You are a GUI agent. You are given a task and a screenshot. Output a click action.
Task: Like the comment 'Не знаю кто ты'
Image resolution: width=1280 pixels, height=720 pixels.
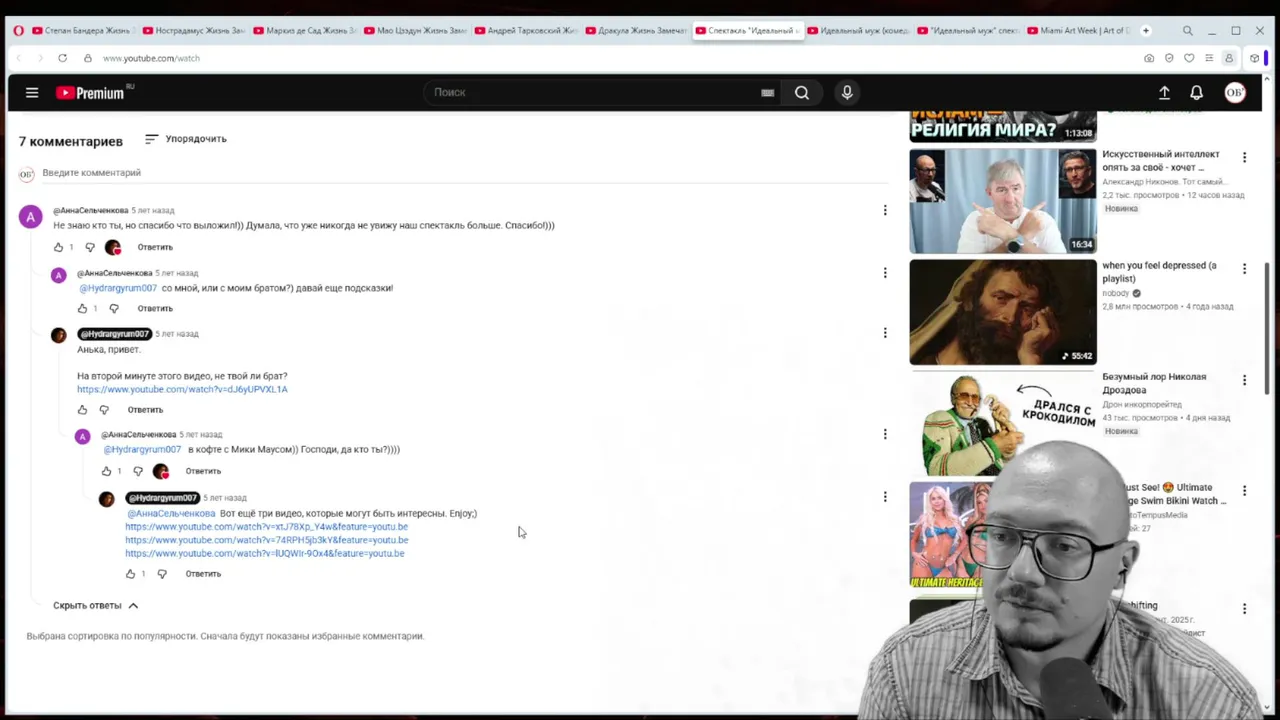[58, 247]
